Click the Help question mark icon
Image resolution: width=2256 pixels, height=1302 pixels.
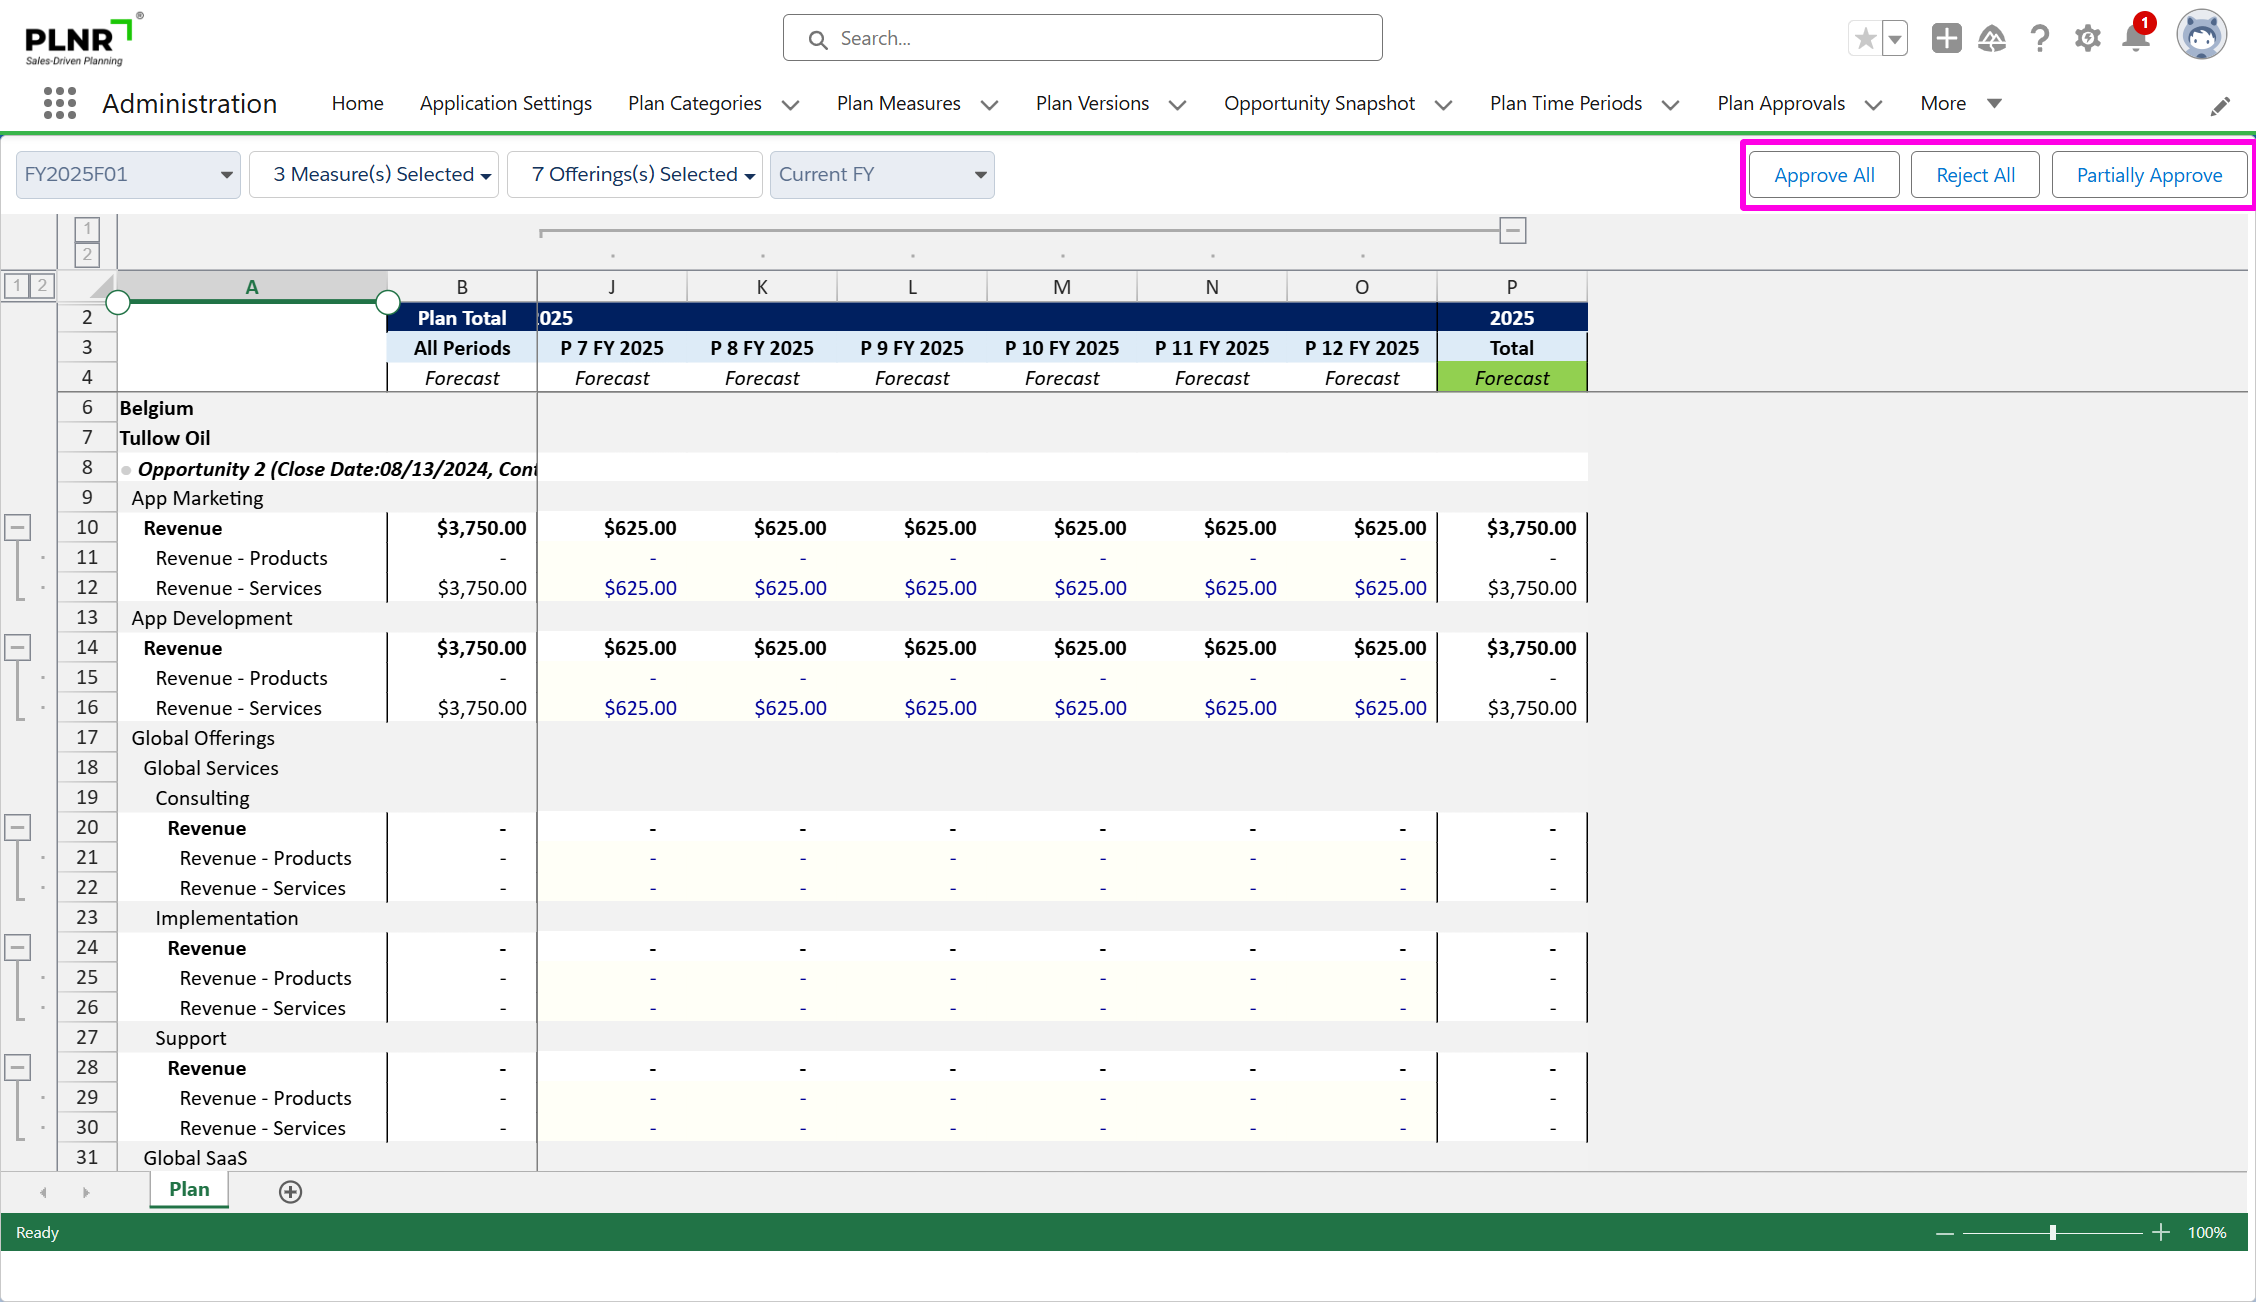(x=2040, y=39)
